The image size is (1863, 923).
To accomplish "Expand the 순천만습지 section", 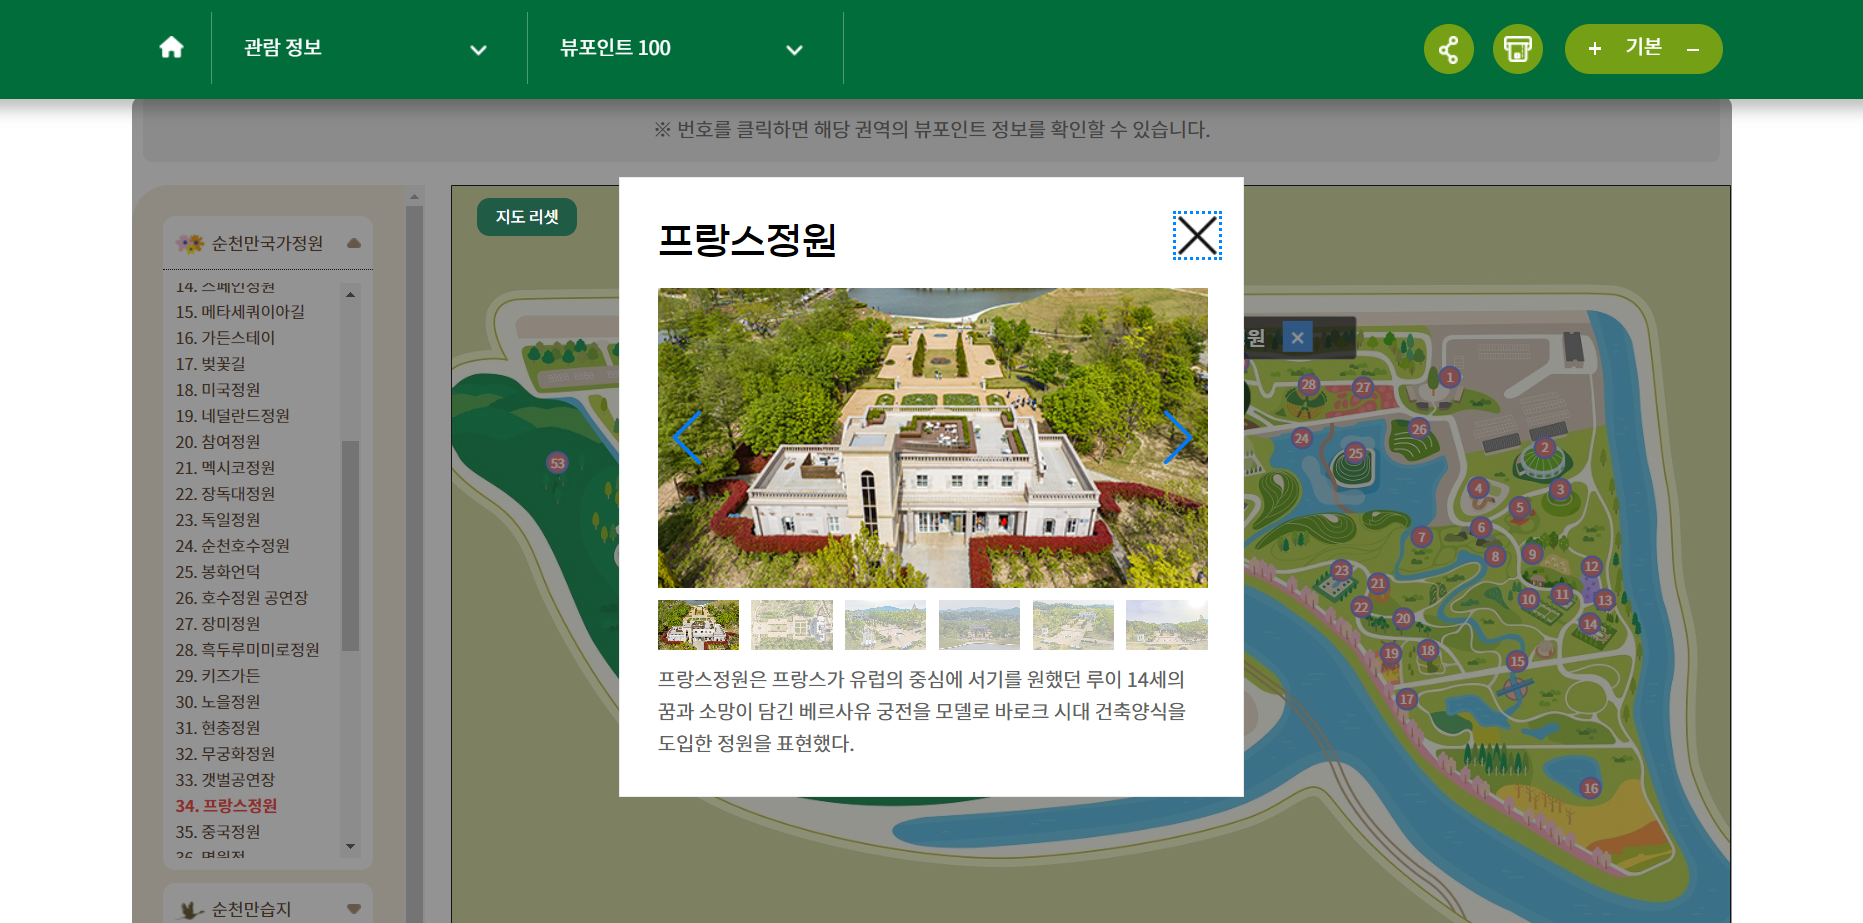I will coord(353,908).
